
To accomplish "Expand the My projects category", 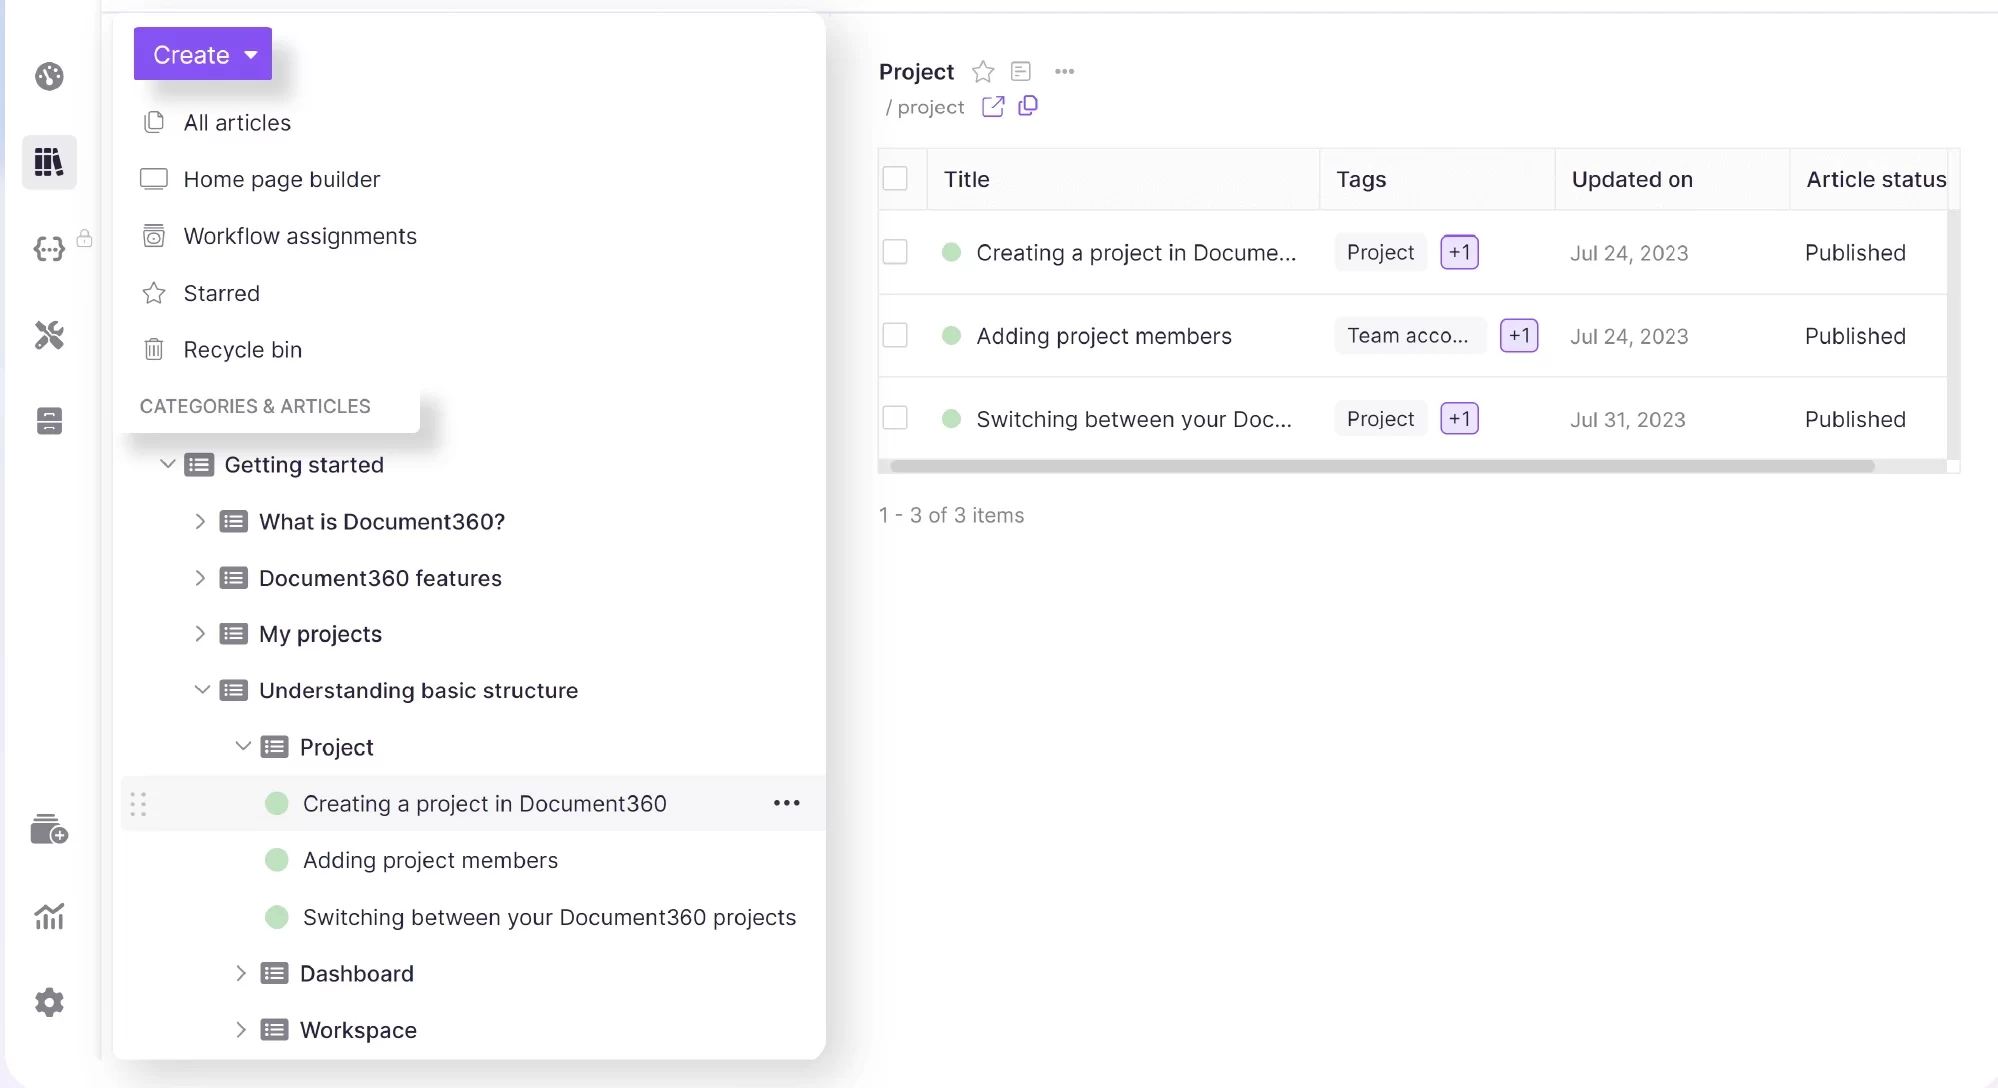I will [x=200, y=633].
